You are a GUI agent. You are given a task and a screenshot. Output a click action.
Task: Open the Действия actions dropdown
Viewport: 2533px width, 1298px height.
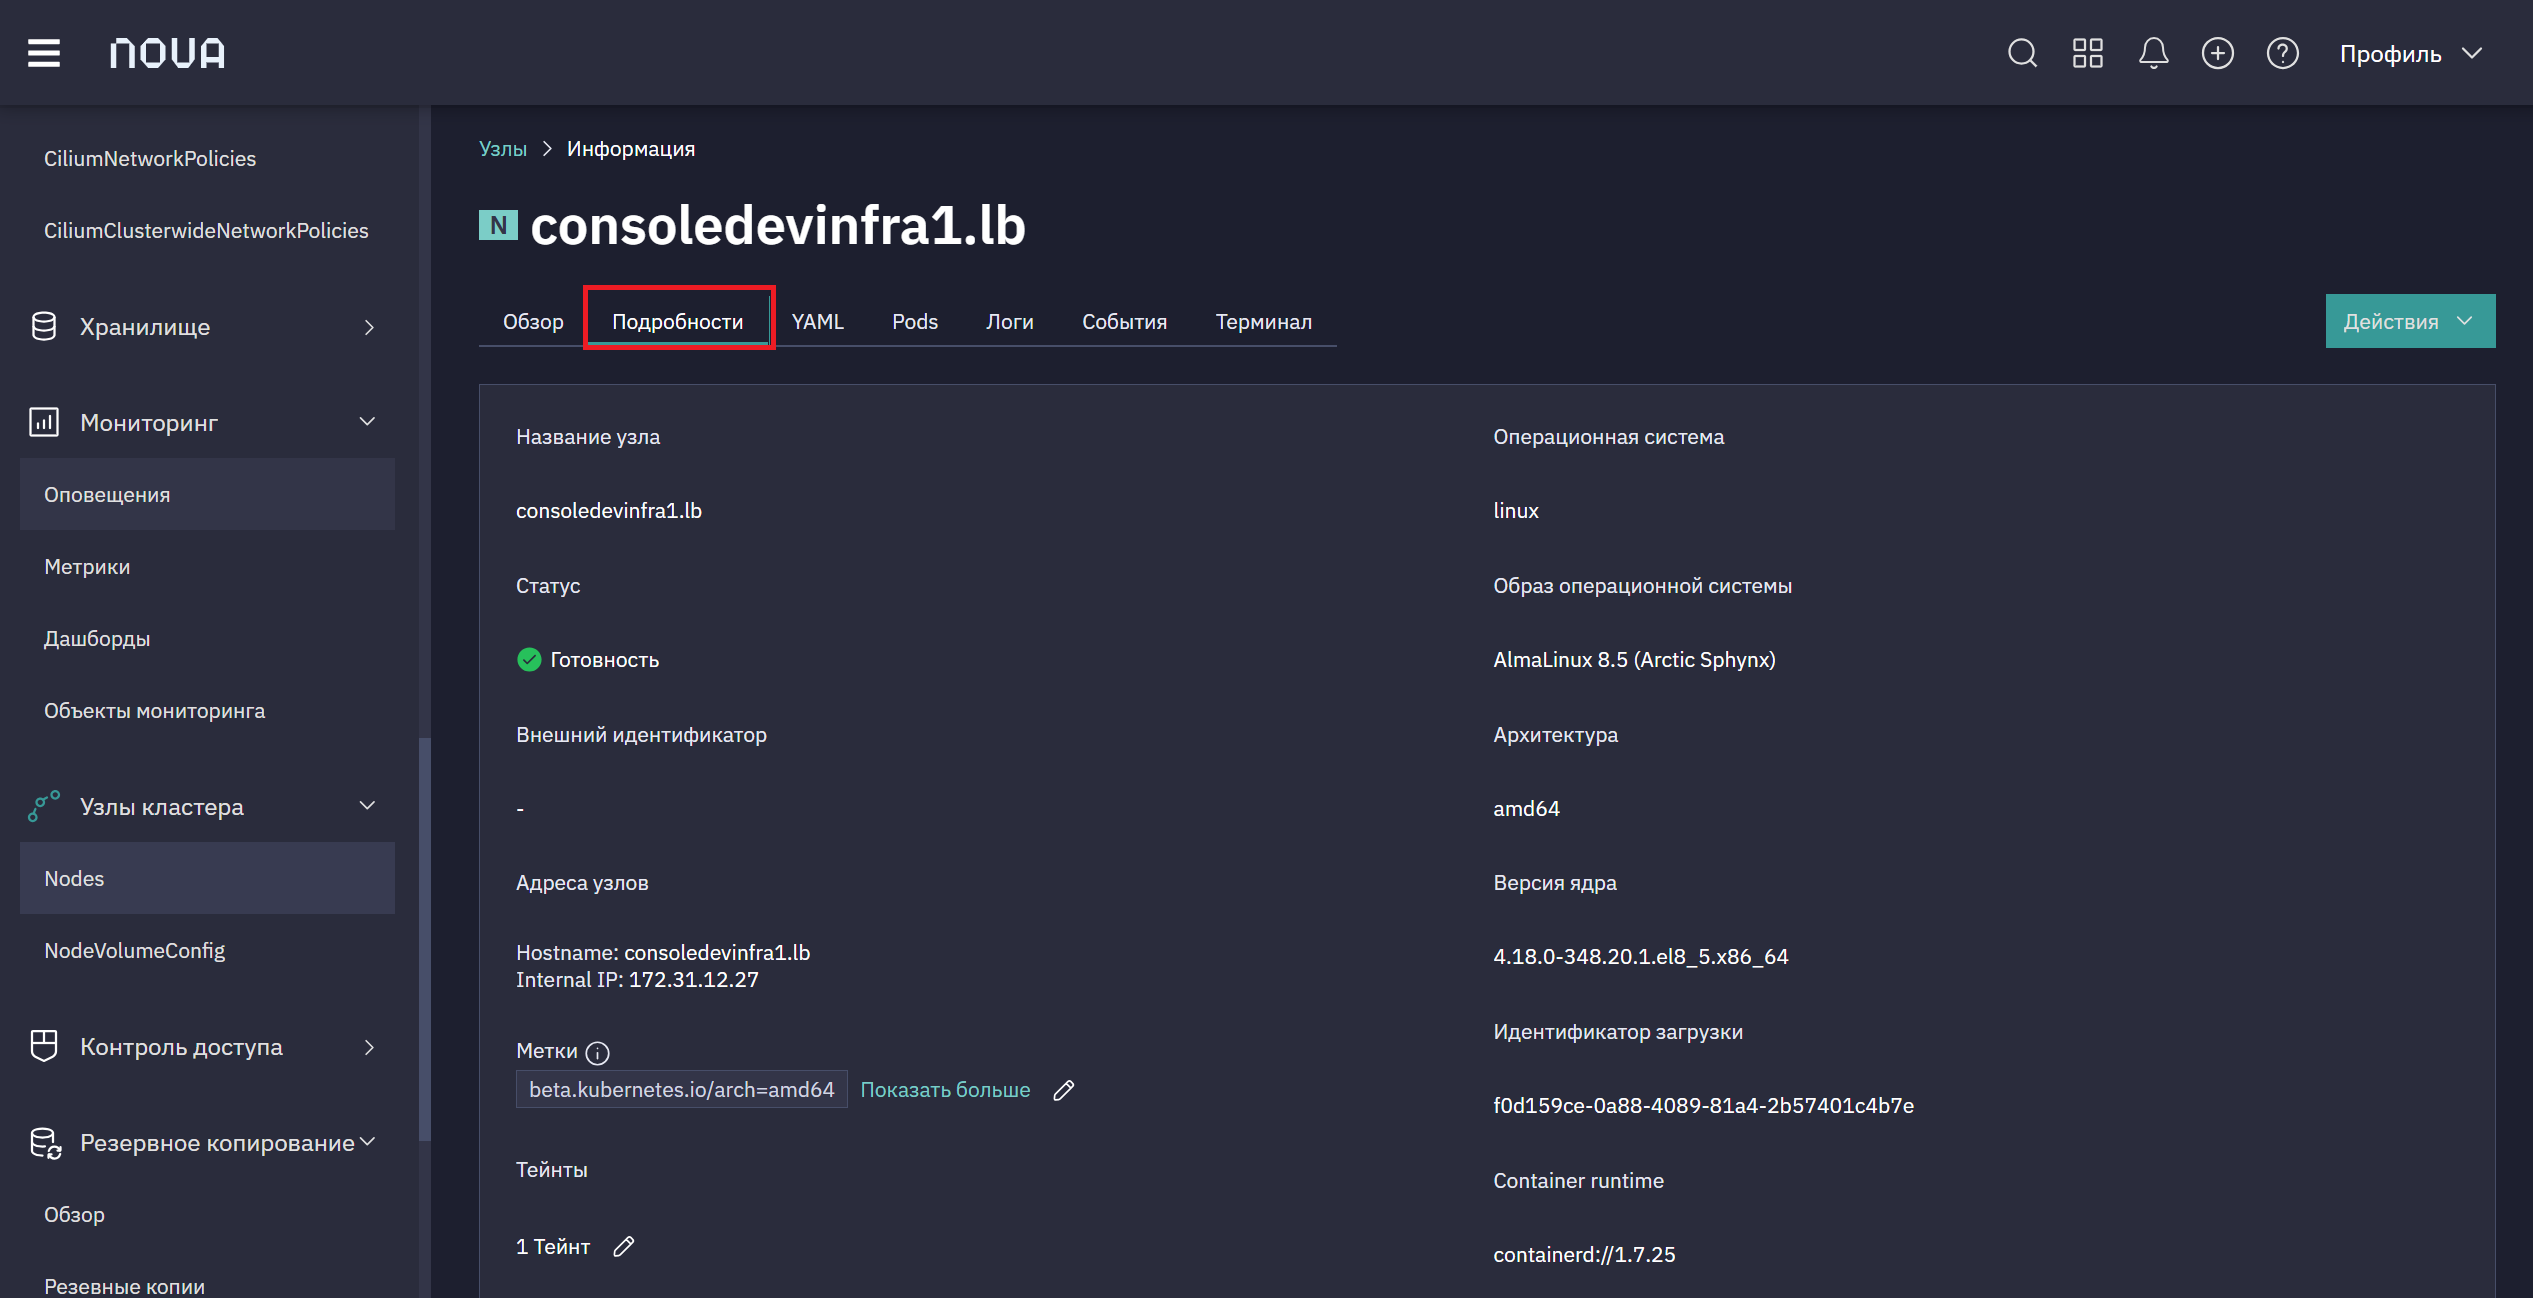pyautogui.click(x=2410, y=321)
